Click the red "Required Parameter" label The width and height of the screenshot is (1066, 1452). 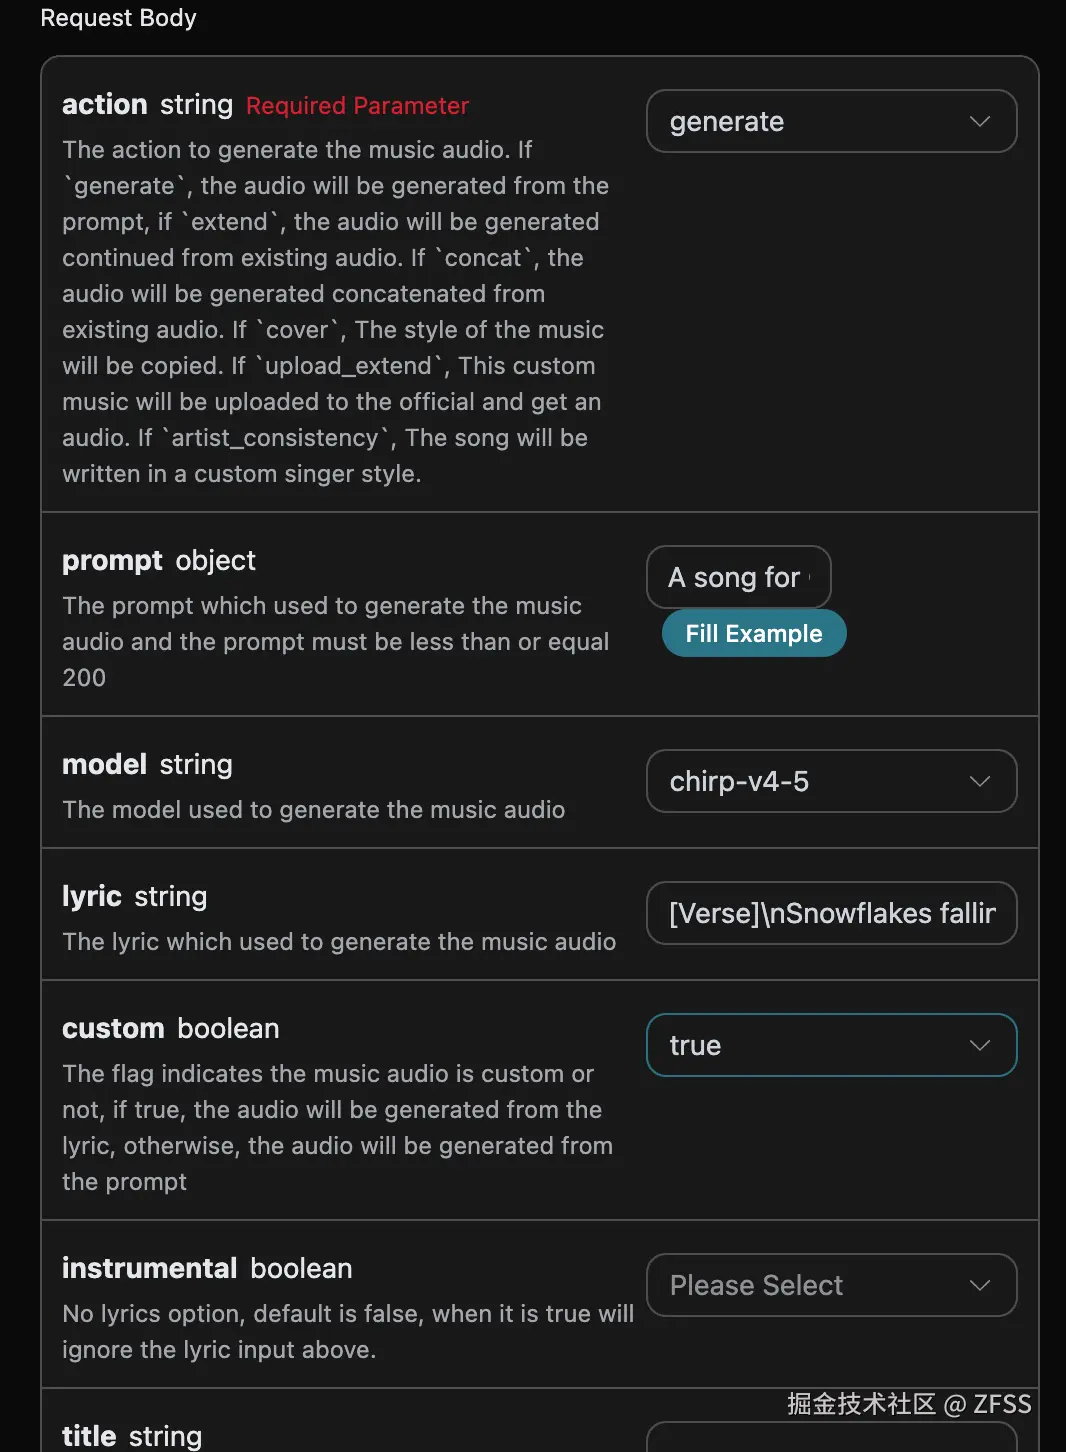click(x=357, y=106)
